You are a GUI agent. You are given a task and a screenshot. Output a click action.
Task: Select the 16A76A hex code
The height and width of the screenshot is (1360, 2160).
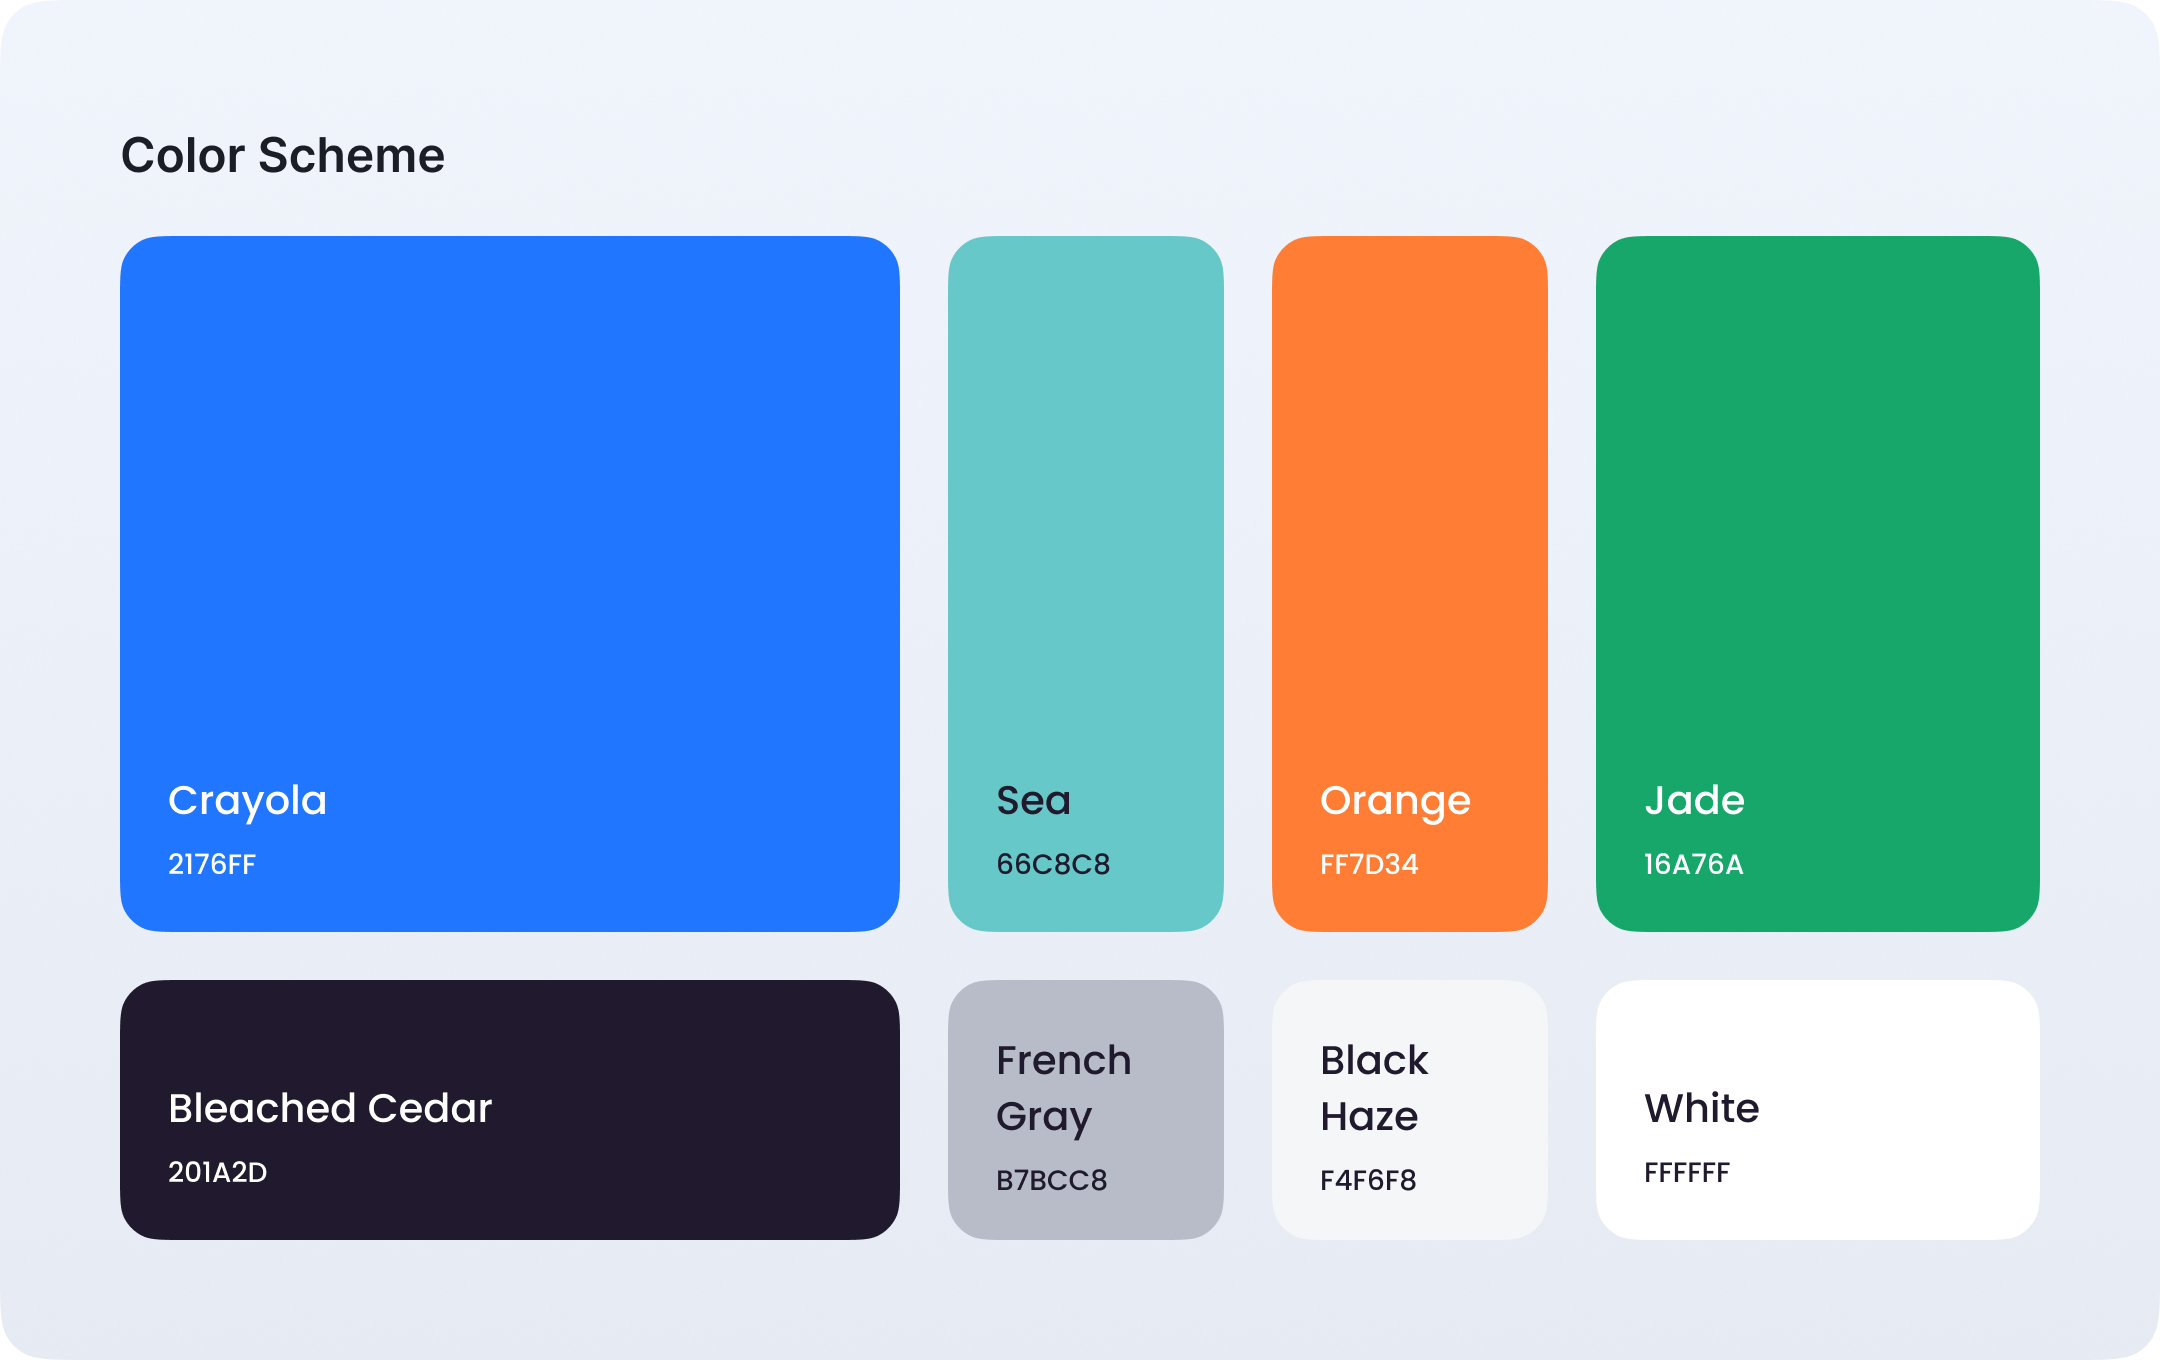click(x=1694, y=864)
